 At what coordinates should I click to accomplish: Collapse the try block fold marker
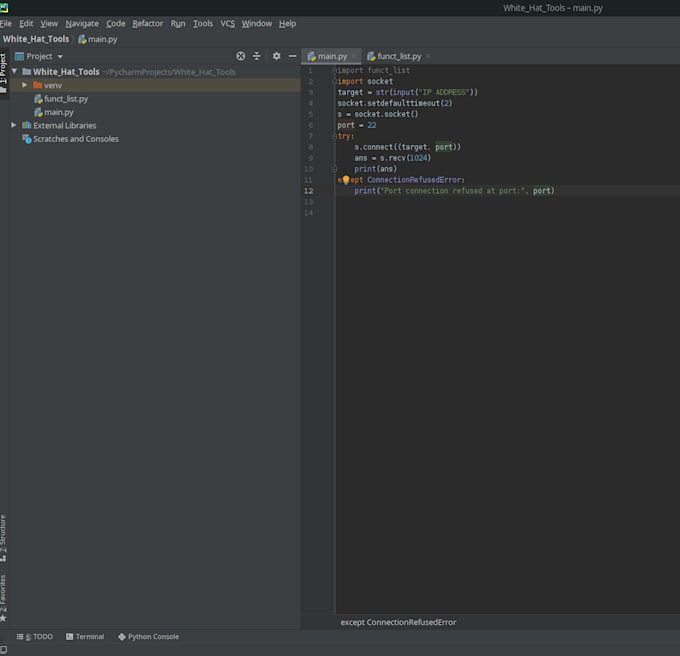pos(334,136)
